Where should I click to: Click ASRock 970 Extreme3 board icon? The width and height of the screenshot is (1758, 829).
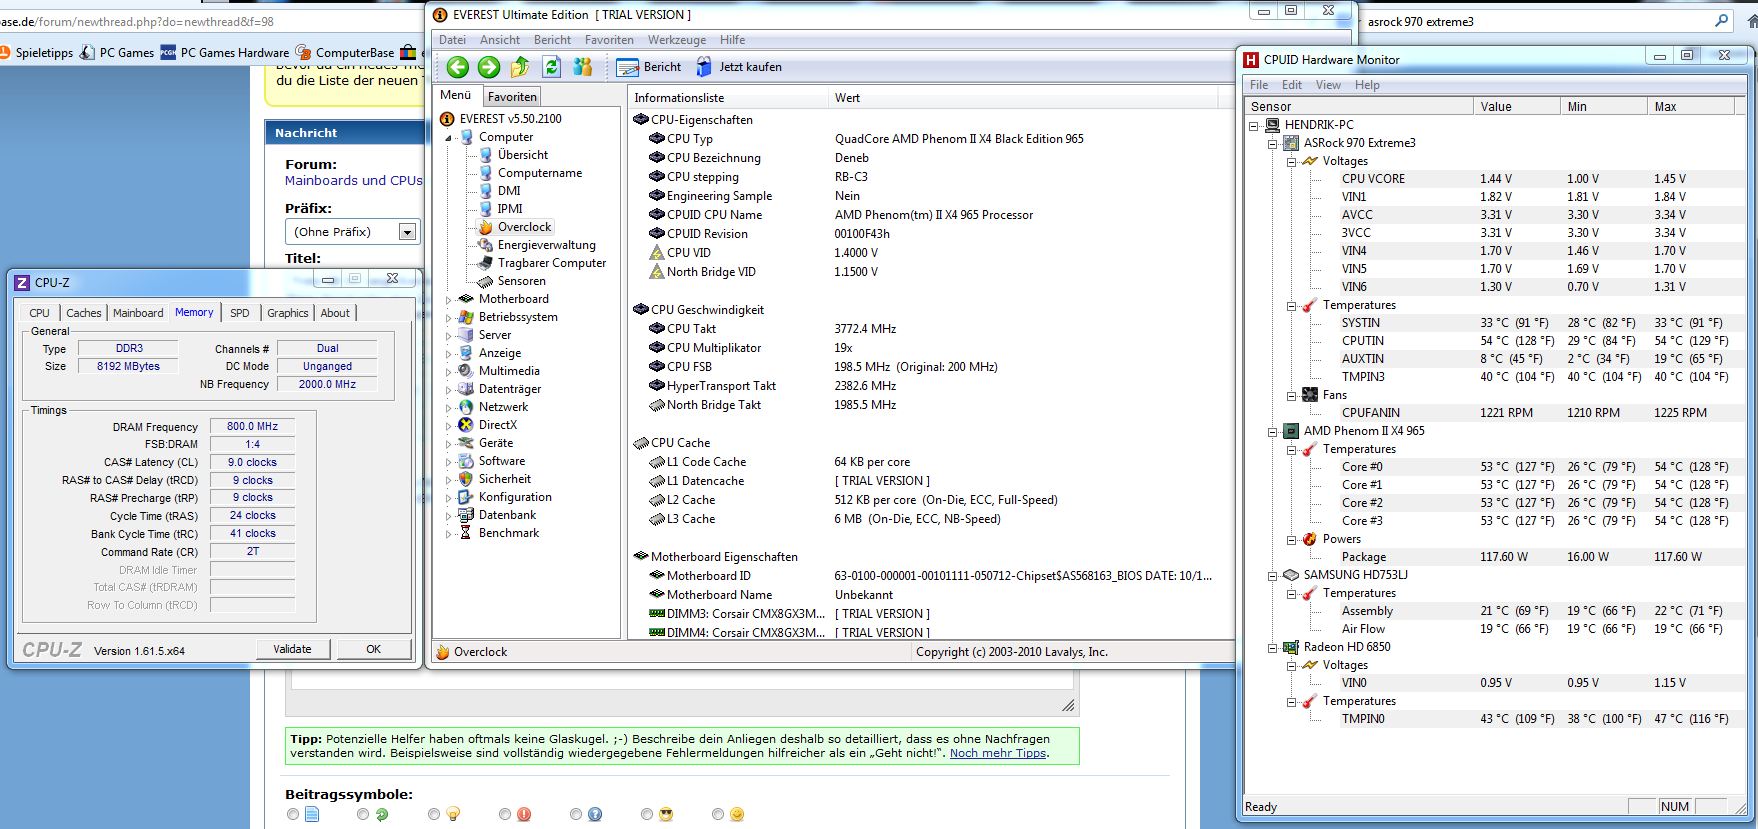(x=1291, y=143)
